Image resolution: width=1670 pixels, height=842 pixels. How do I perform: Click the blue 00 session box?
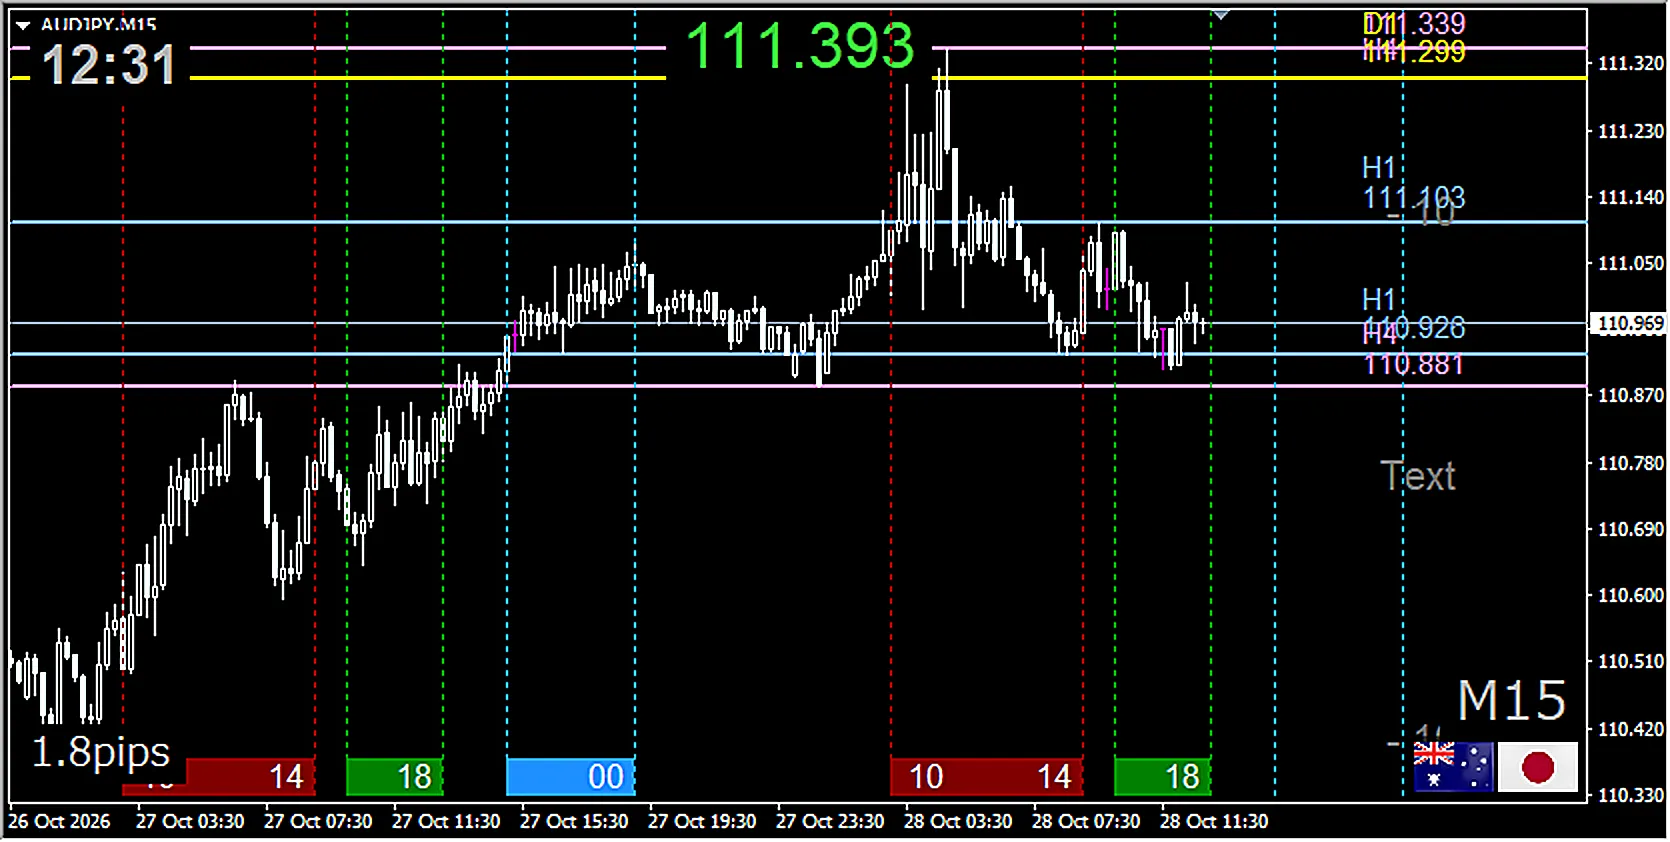(570, 777)
